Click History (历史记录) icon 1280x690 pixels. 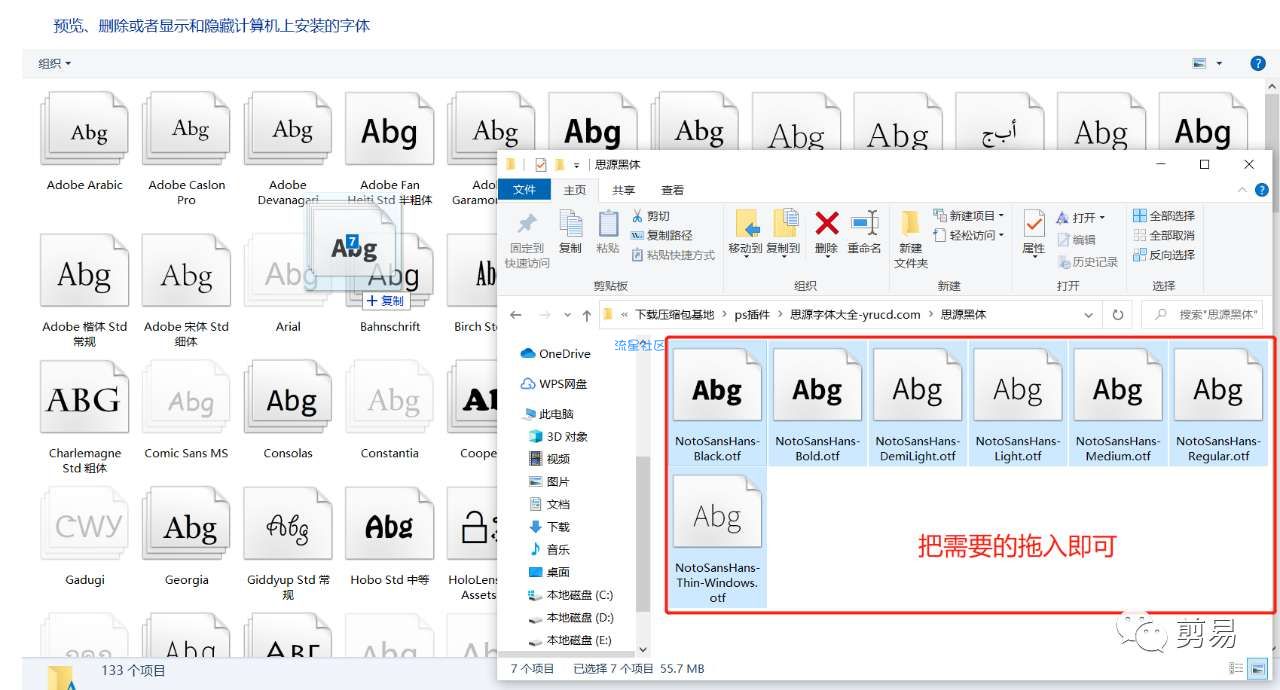[1064, 262]
